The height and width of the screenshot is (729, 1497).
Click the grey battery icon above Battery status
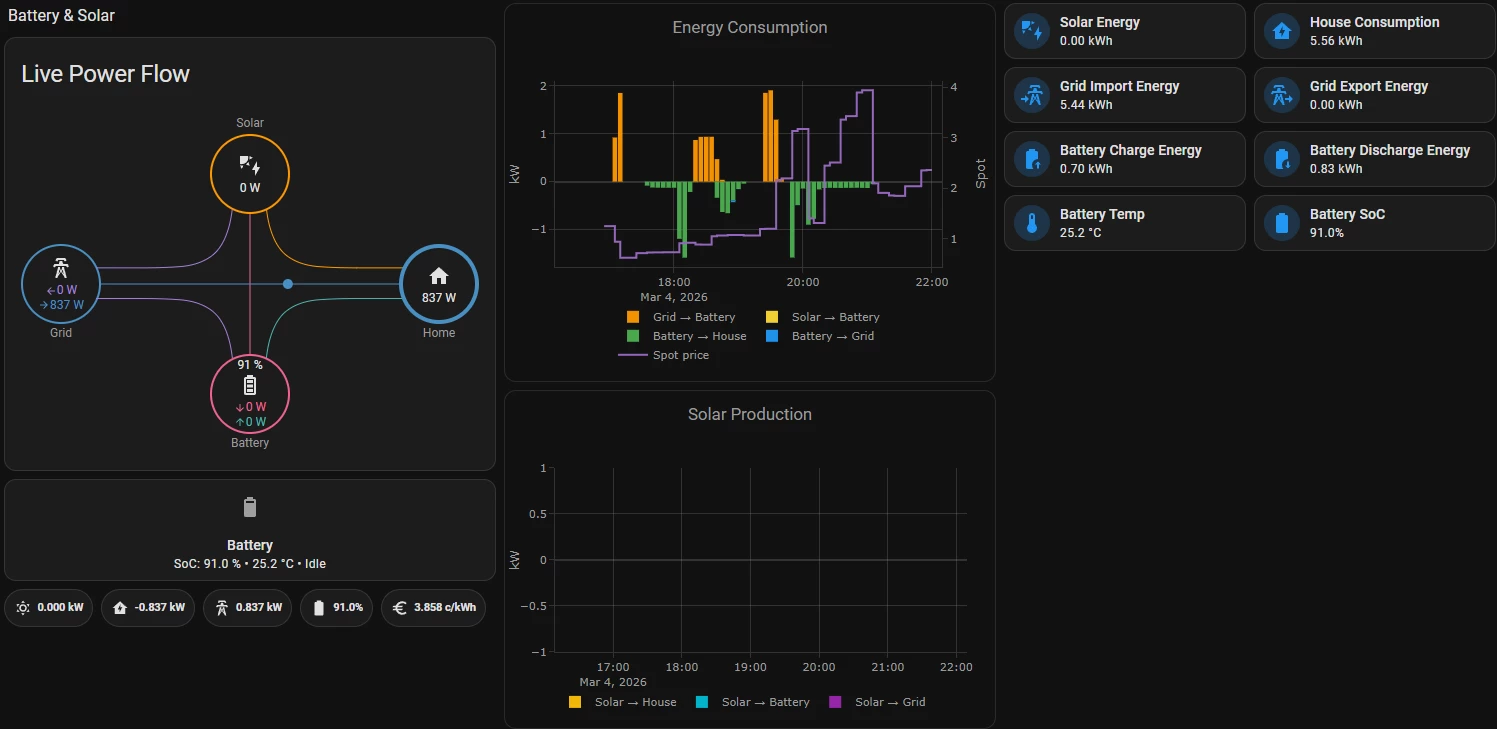coord(250,508)
